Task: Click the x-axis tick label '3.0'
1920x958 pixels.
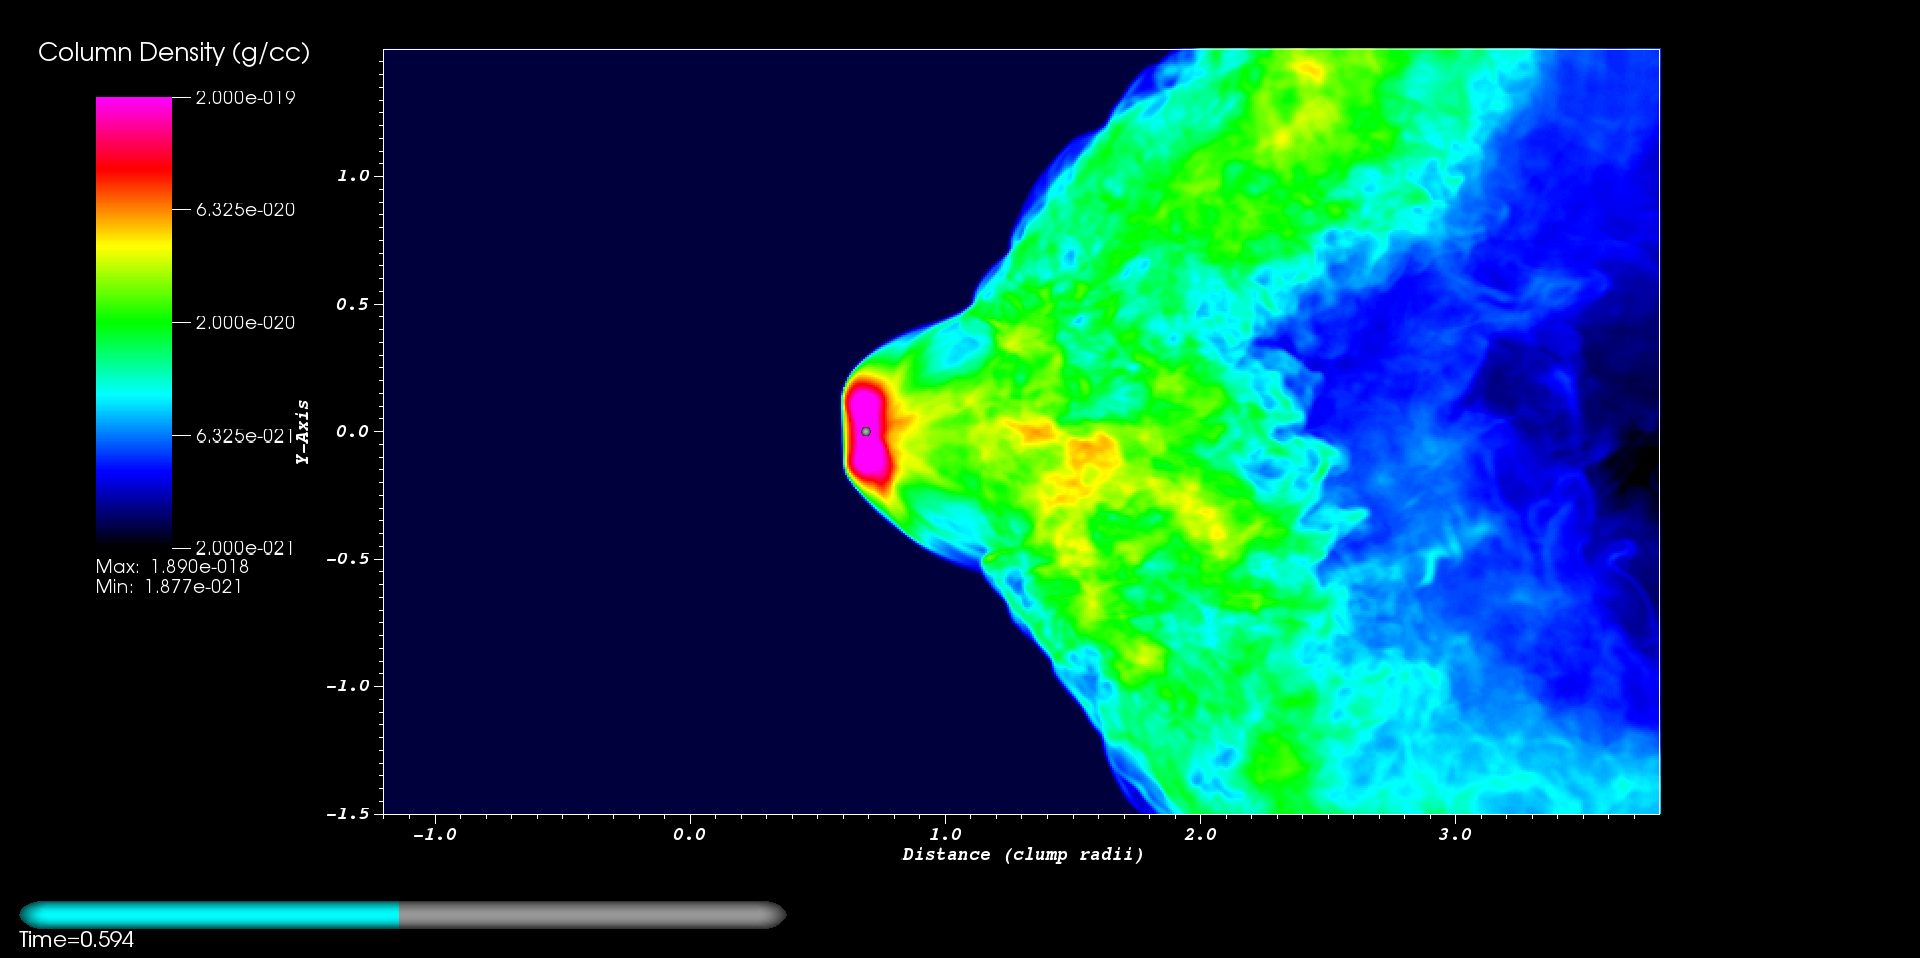Action: click(1456, 834)
